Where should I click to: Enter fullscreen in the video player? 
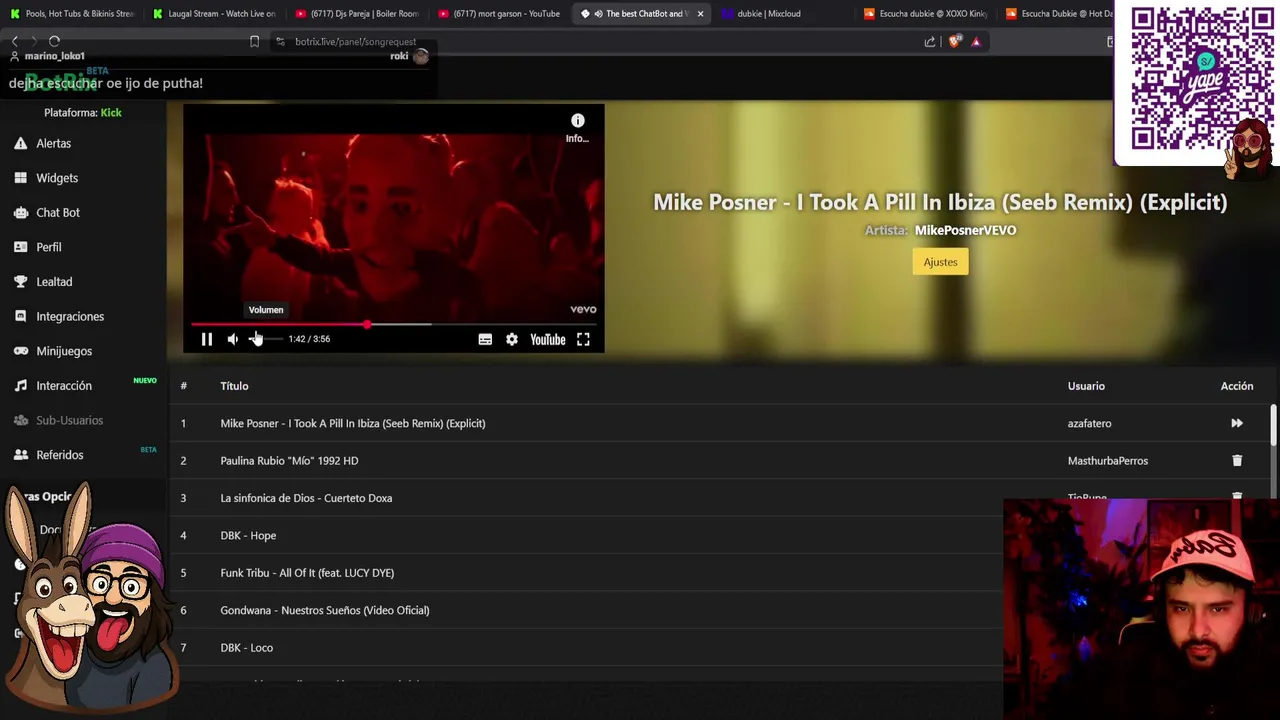[x=583, y=339]
